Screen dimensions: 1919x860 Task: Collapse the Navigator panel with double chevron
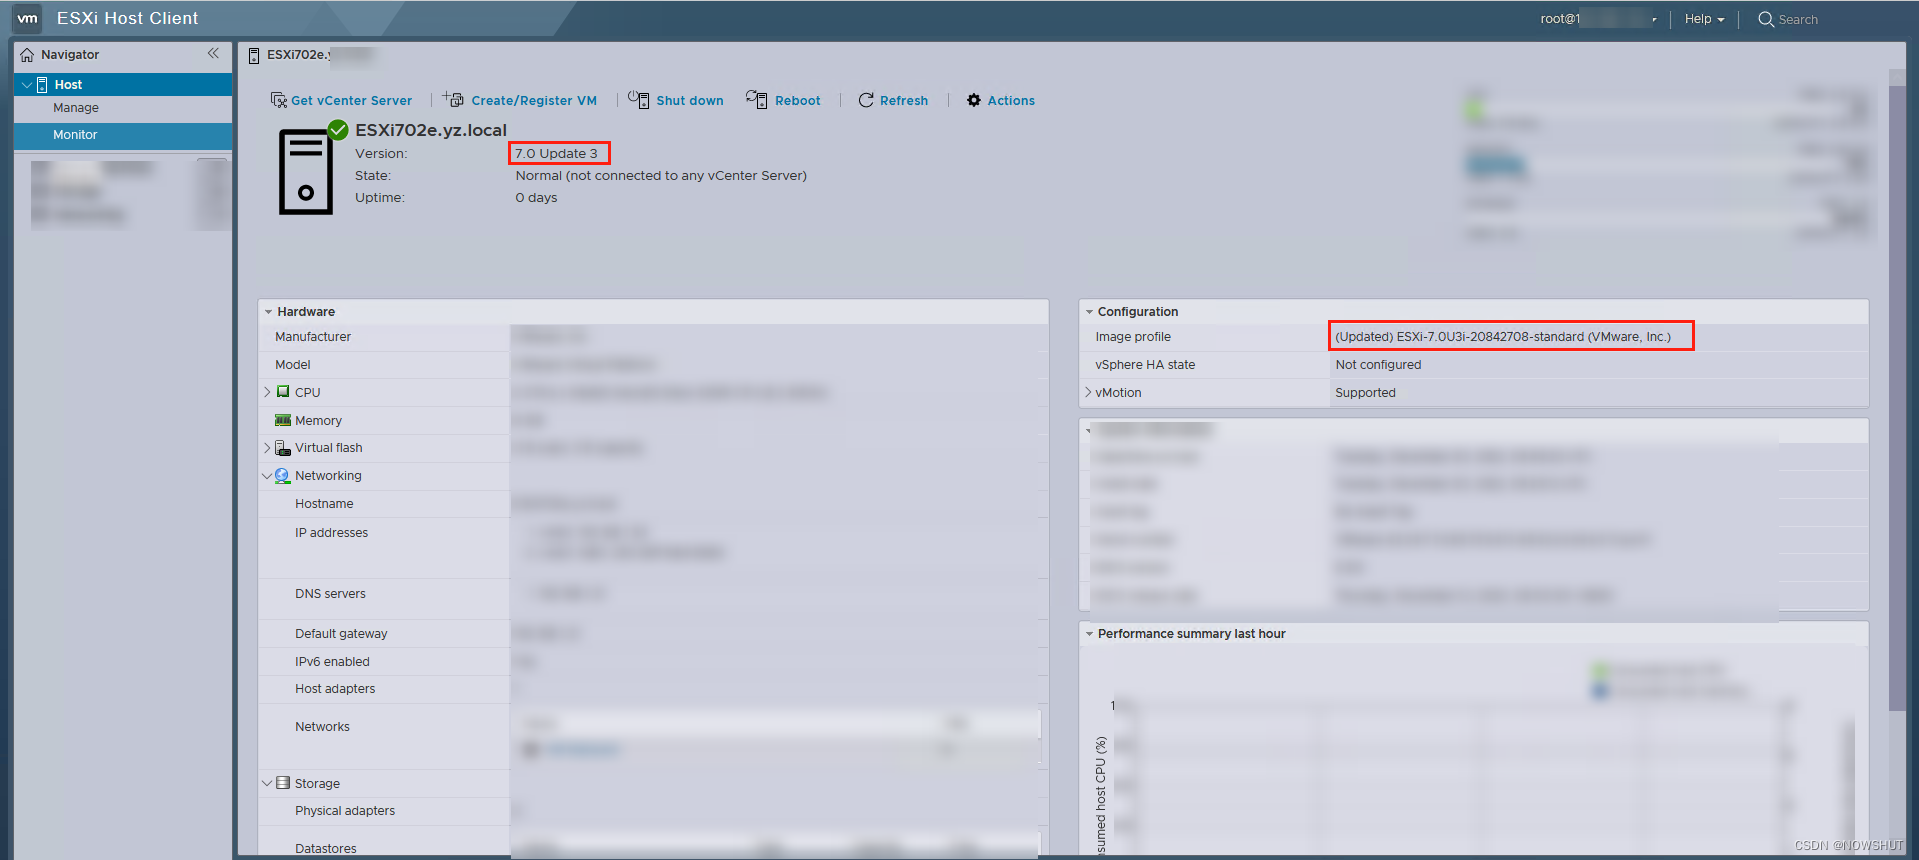point(213,54)
